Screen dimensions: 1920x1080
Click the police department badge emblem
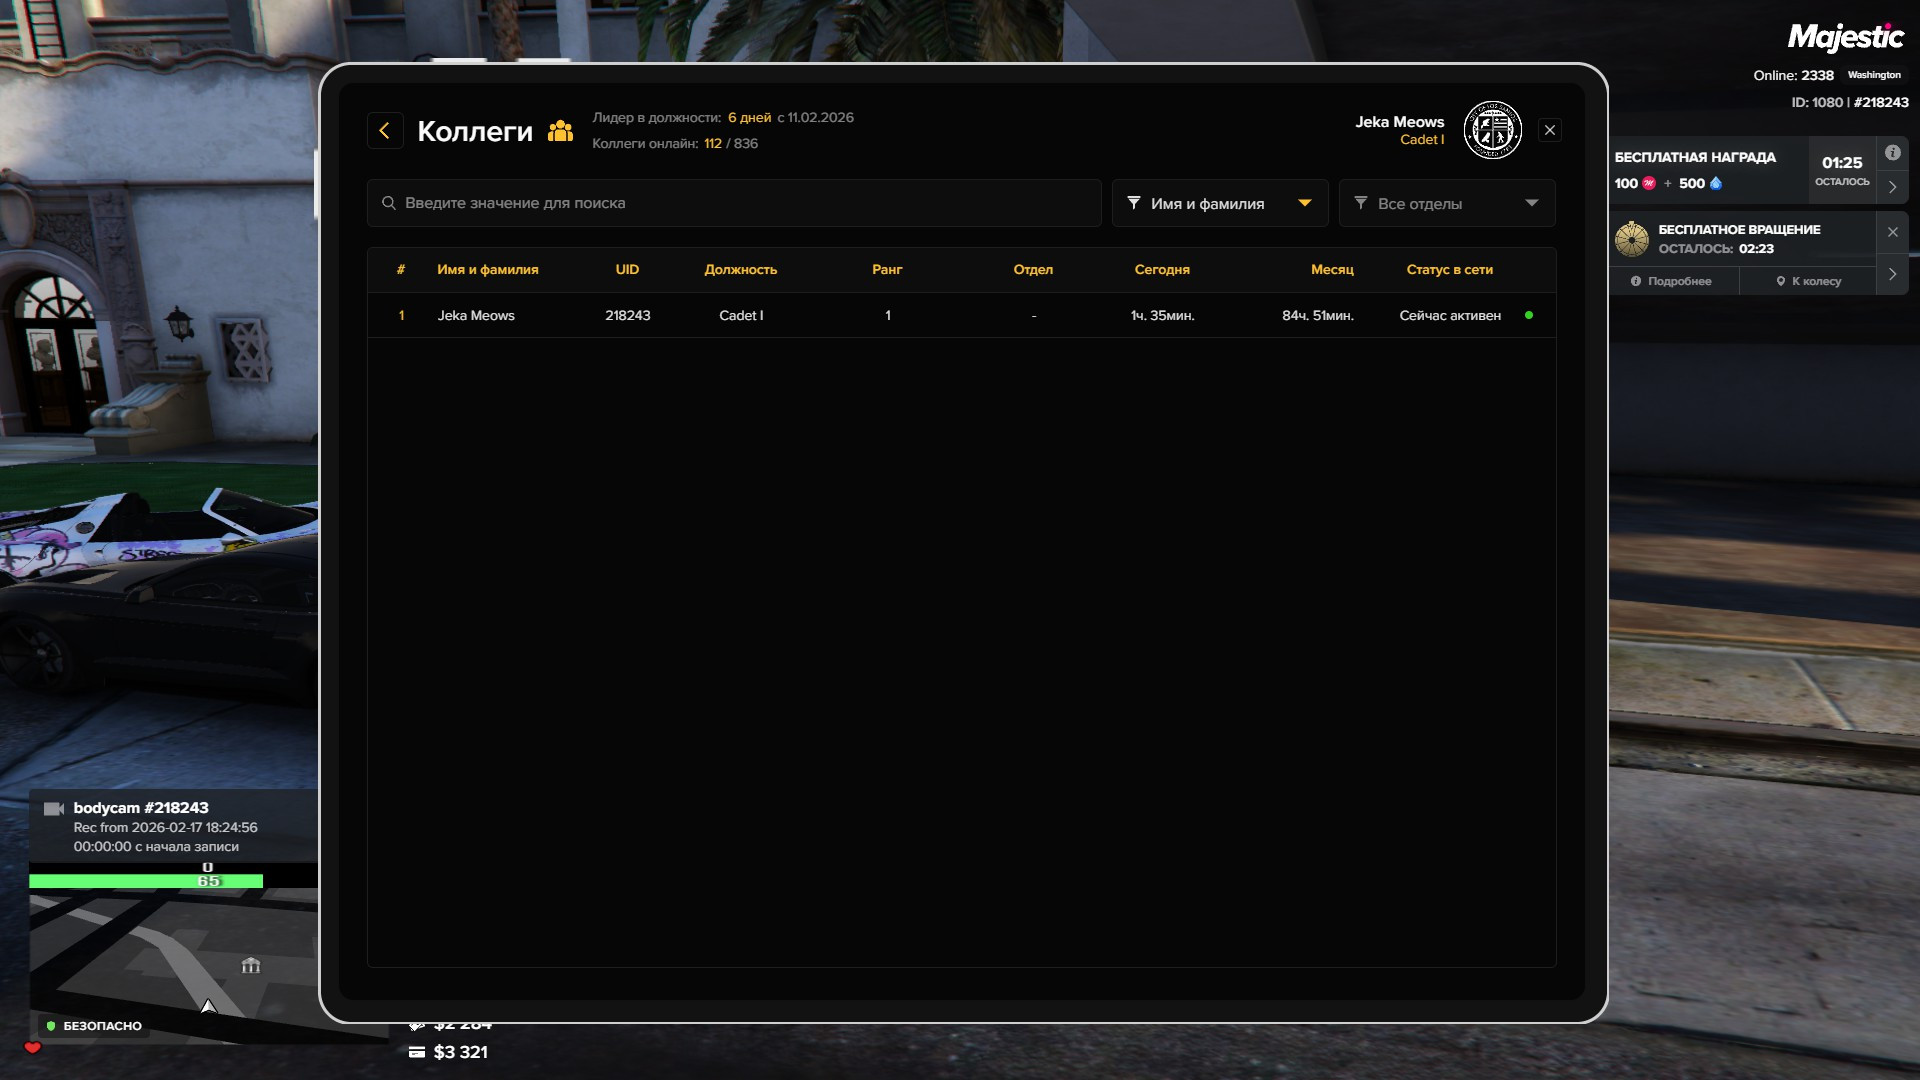(x=1492, y=130)
